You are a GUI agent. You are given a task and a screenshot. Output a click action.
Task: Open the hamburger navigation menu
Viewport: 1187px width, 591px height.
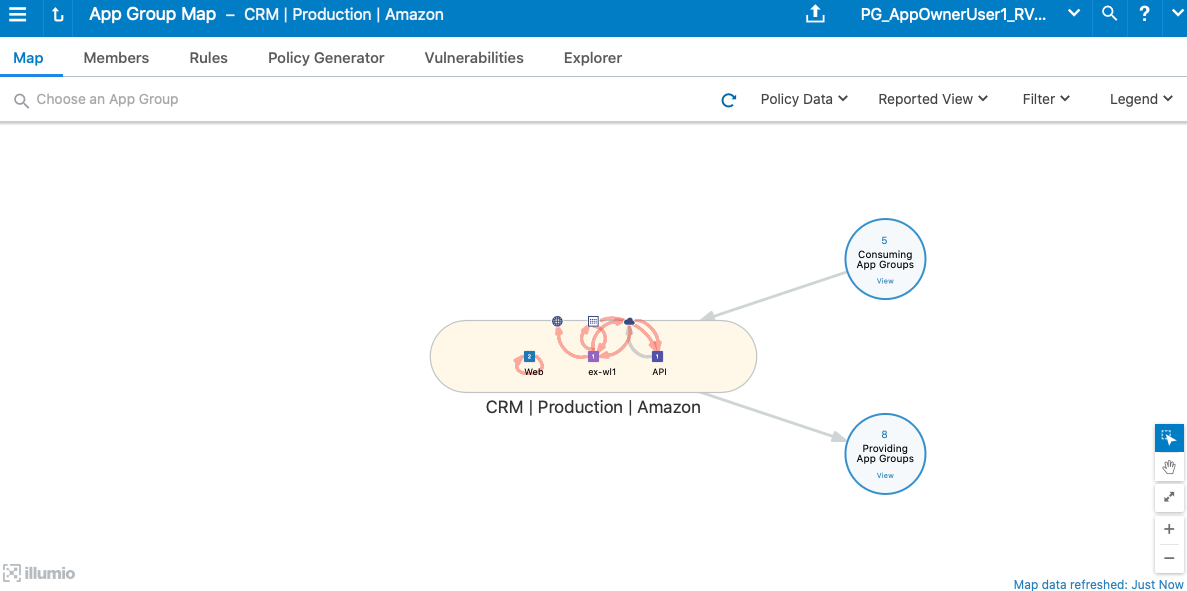click(18, 14)
